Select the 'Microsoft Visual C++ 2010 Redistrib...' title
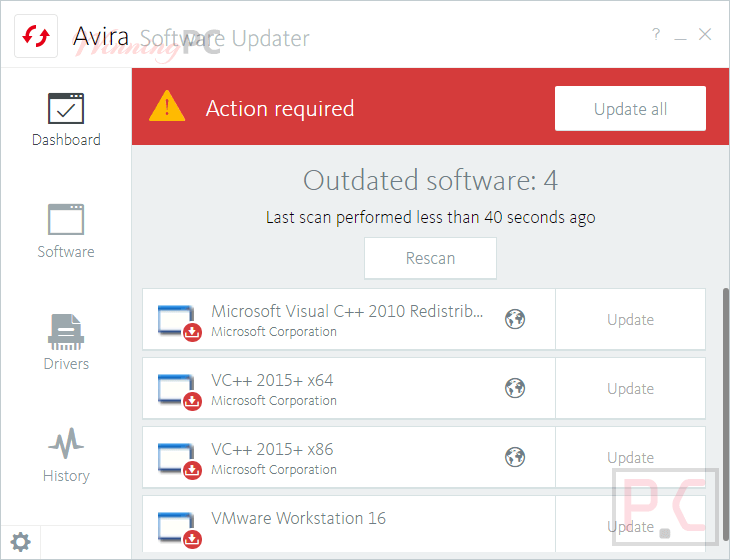730x560 pixels. (347, 311)
